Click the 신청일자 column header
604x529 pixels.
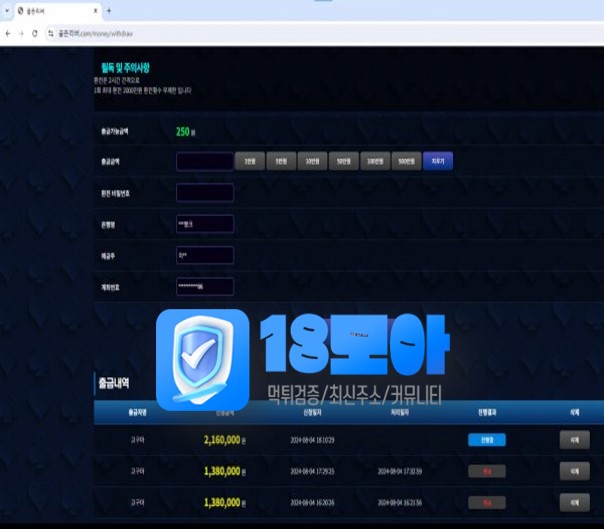[312, 412]
